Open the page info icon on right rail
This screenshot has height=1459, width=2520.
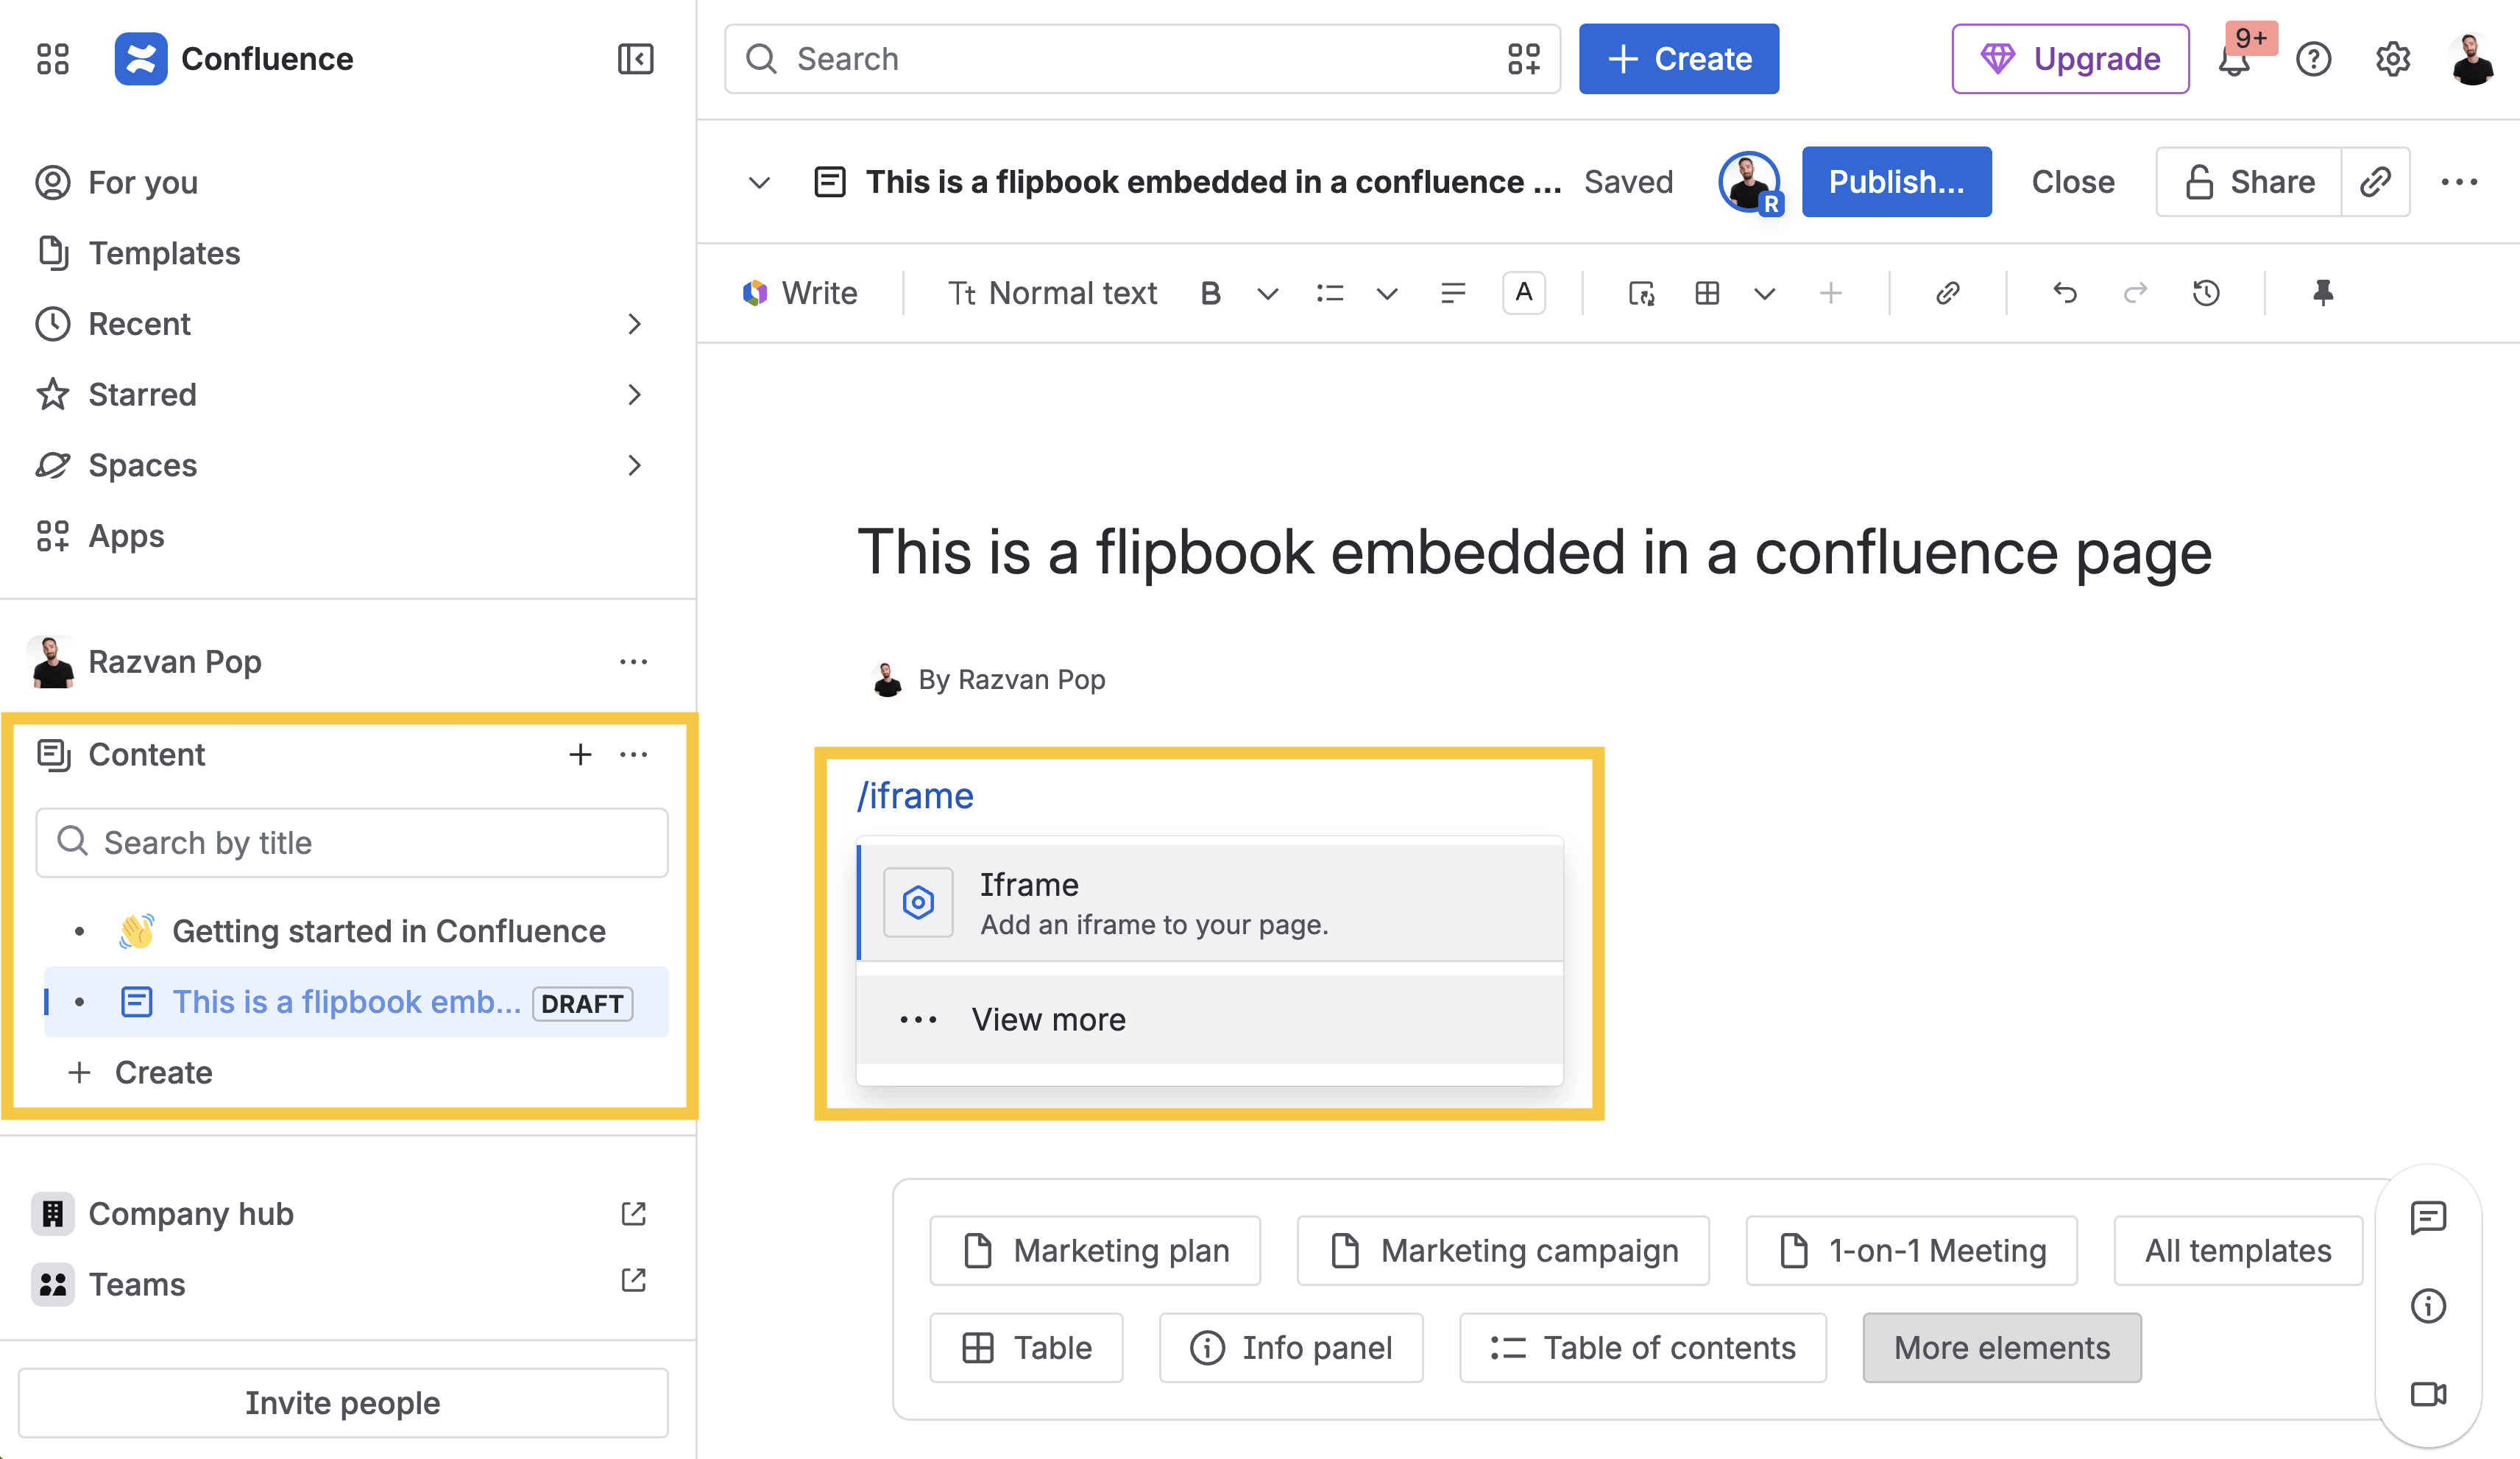2427,1306
